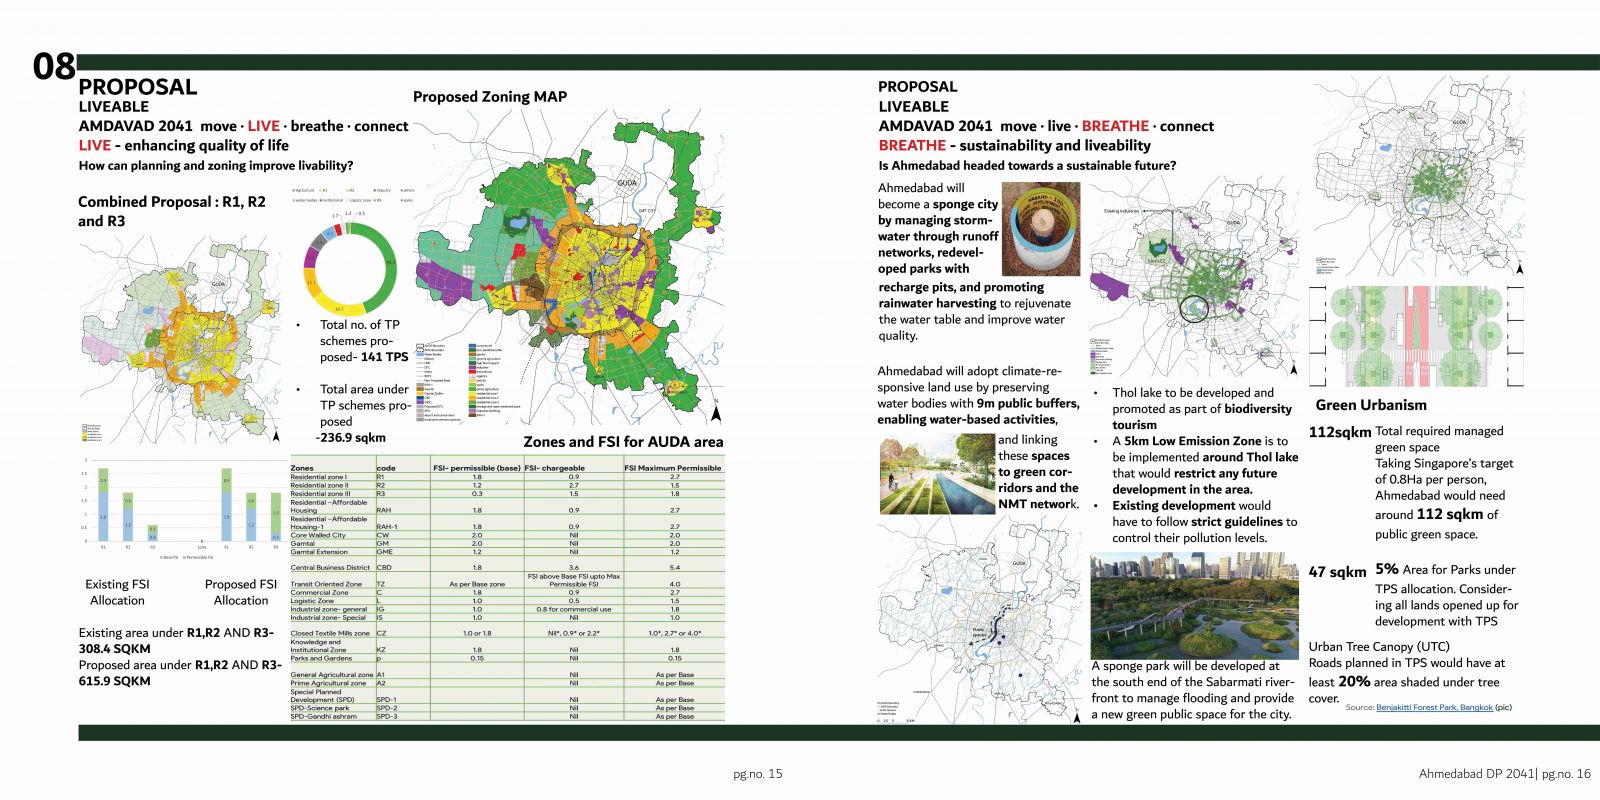This screenshot has height=800, width=1600.
Task: Select the Combined Proposal R1, R2, R3 map
Action: click(x=180, y=340)
